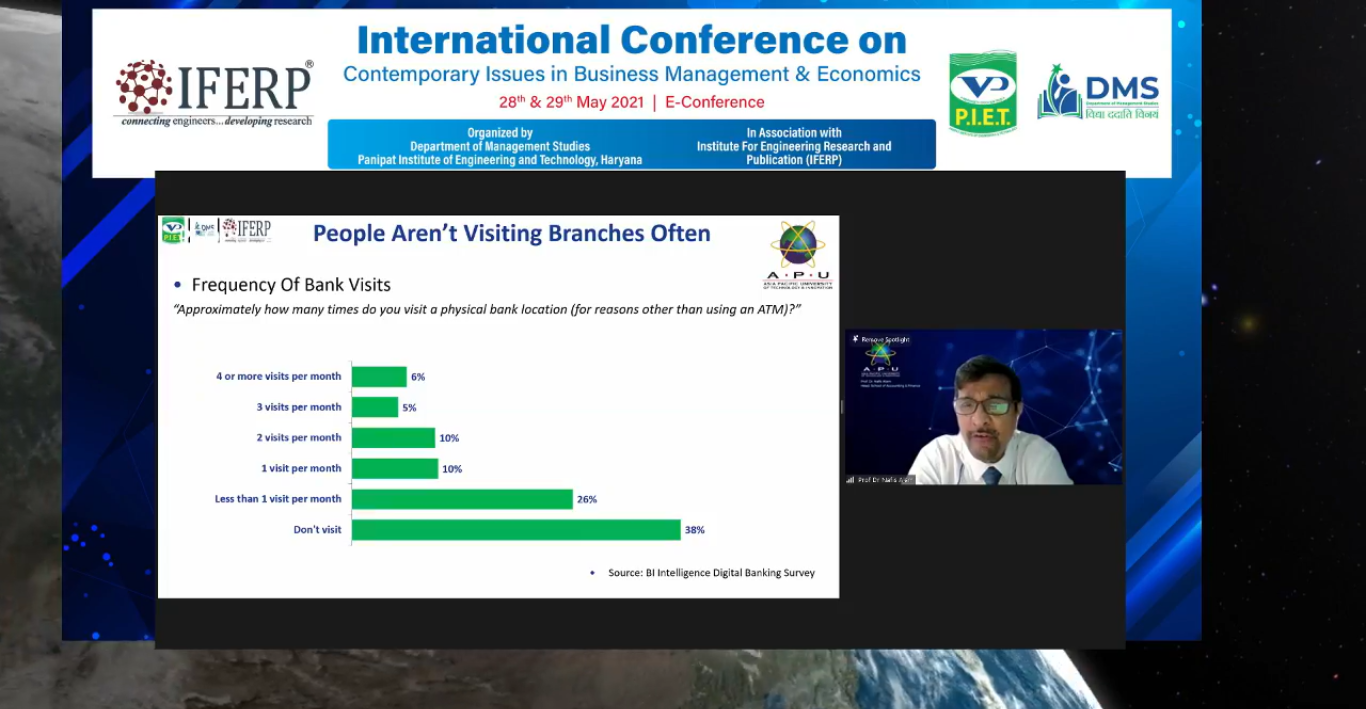Click the "Source: BI Intelligence Digital Banking Survey" text
Screen dimensions: 1366x709
(x=711, y=573)
